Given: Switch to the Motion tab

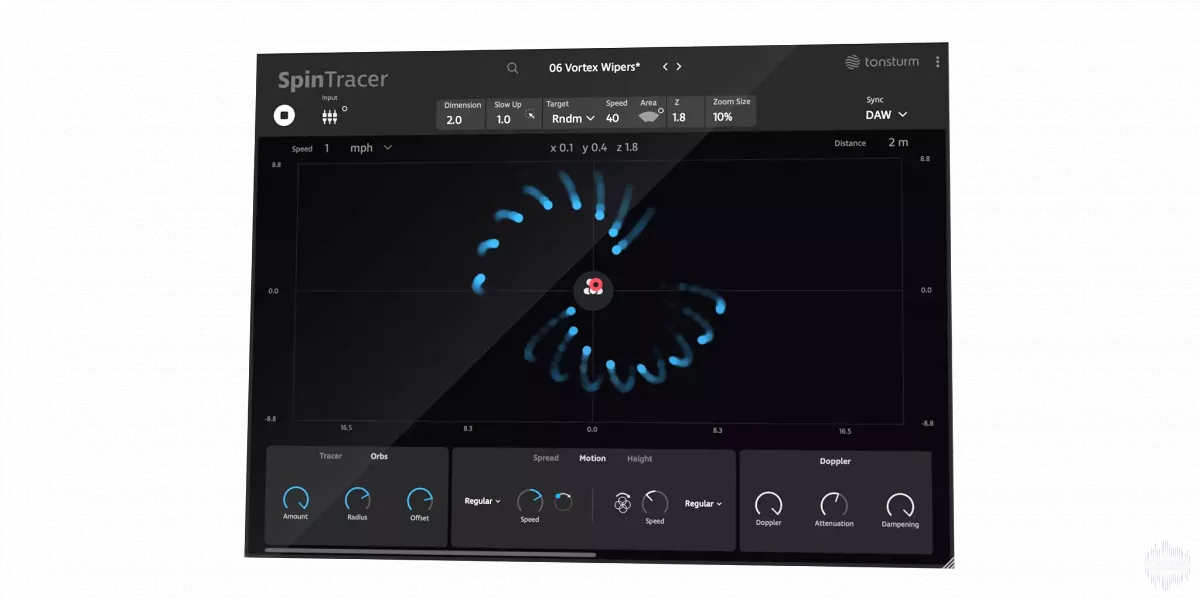Looking at the screenshot, I should point(593,458).
